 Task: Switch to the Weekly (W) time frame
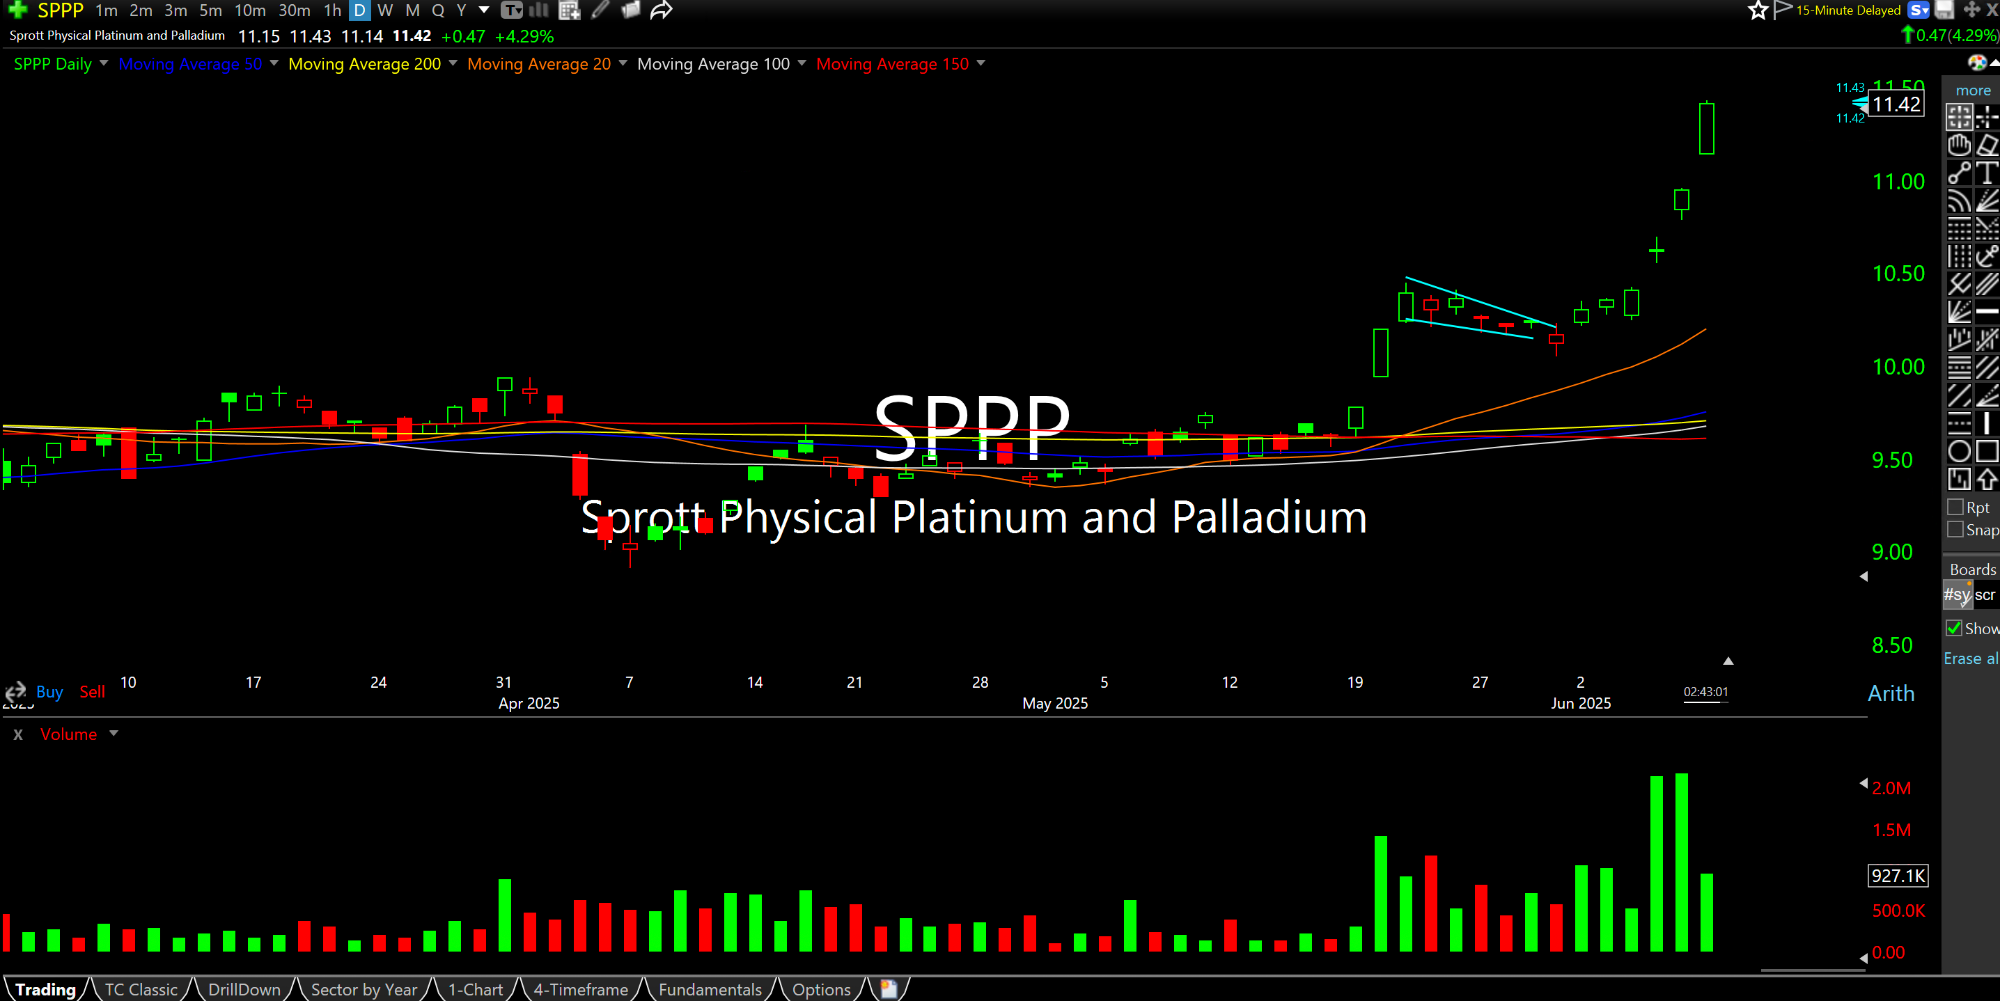(x=385, y=10)
